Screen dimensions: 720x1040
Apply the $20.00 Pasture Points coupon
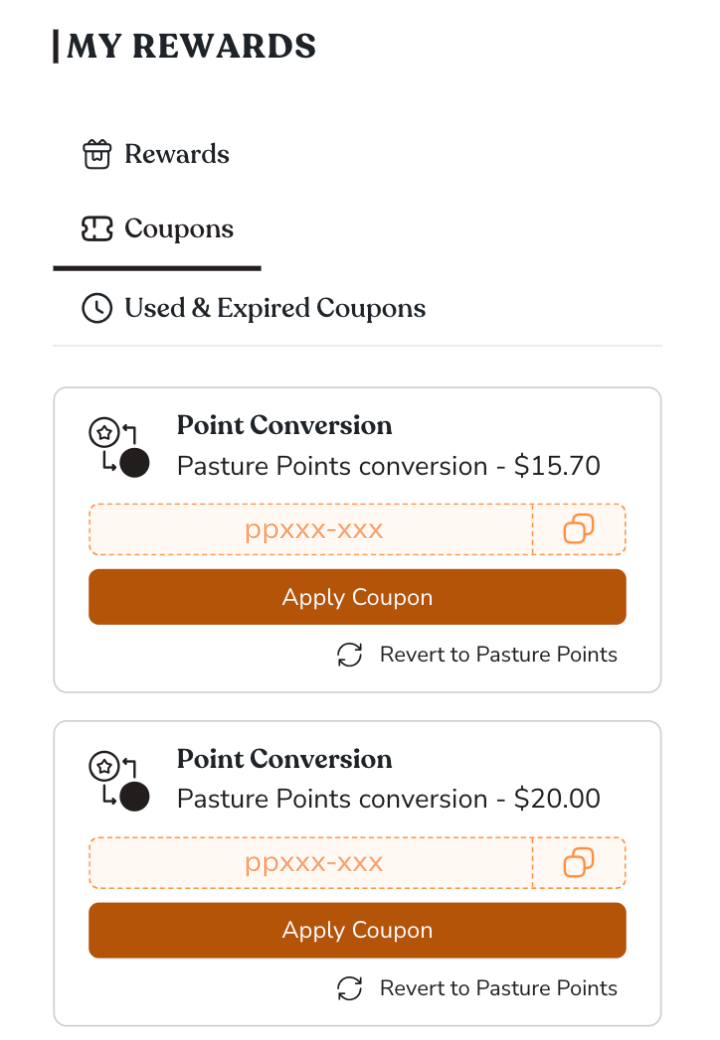[357, 930]
